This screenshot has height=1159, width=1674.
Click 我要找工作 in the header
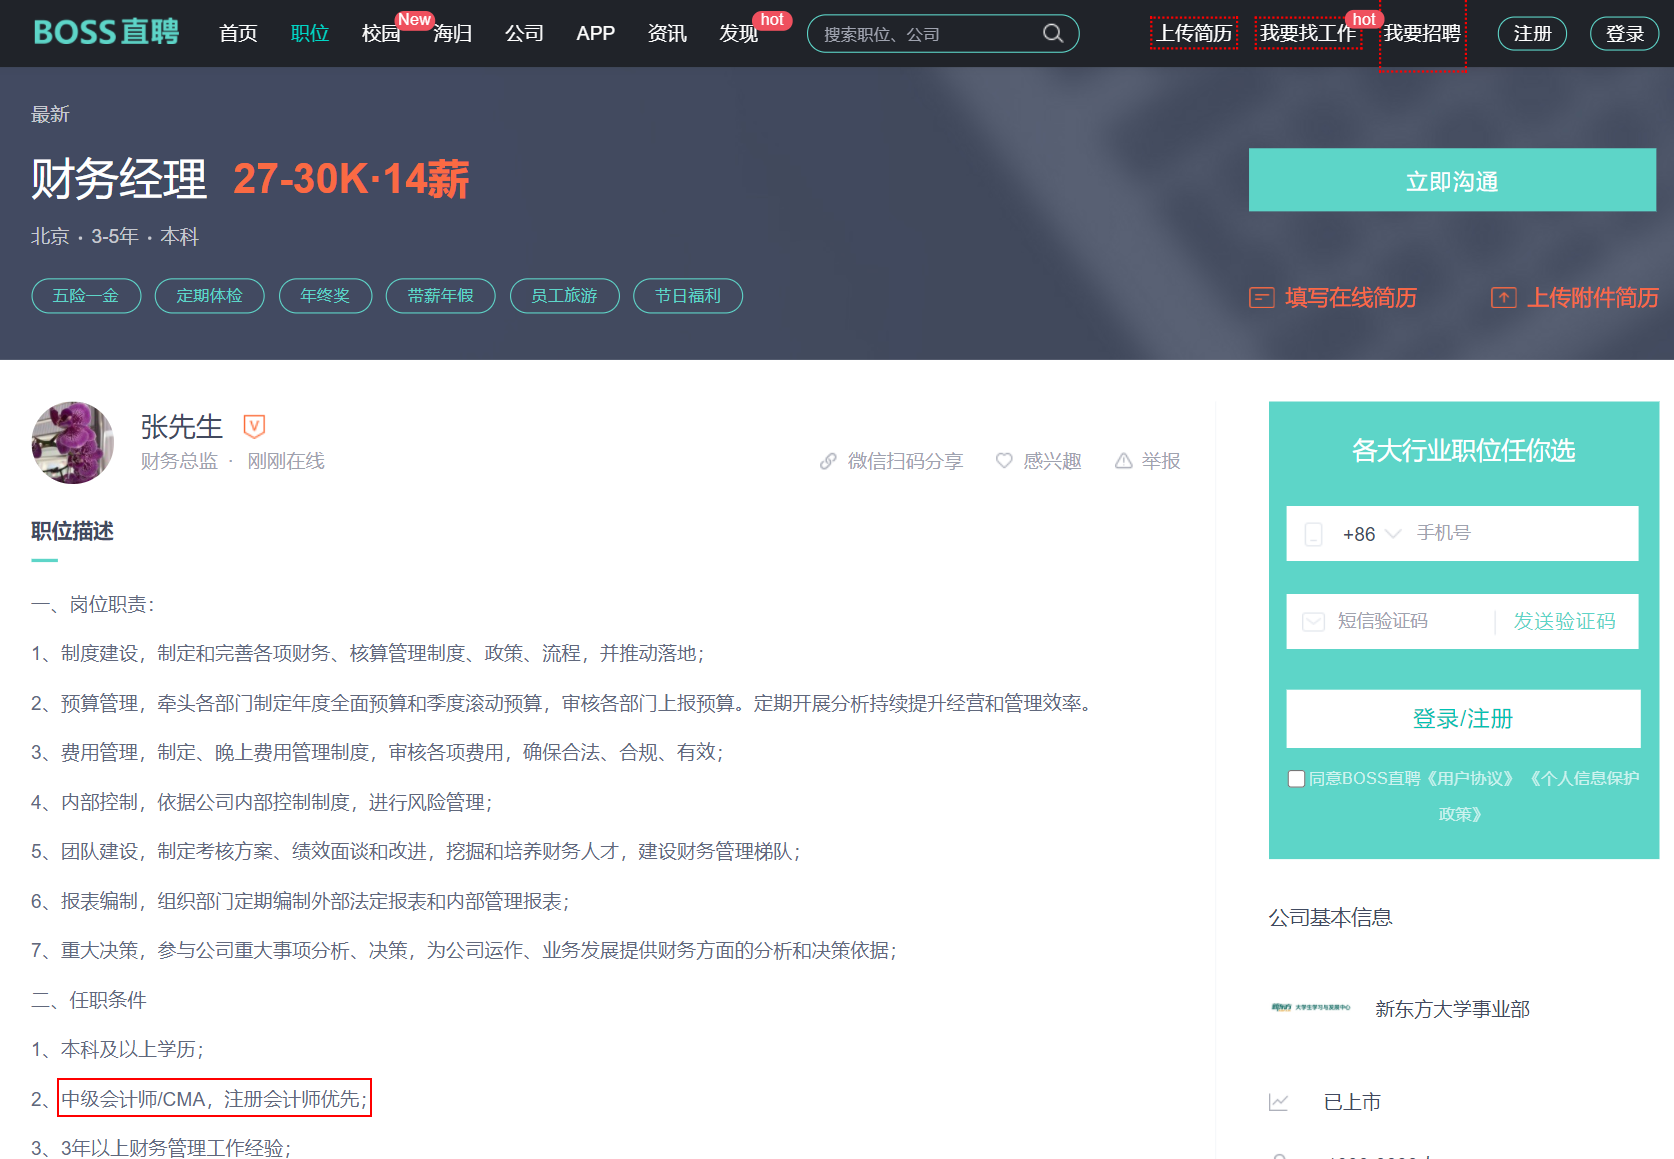click(x=1308, y=33)
